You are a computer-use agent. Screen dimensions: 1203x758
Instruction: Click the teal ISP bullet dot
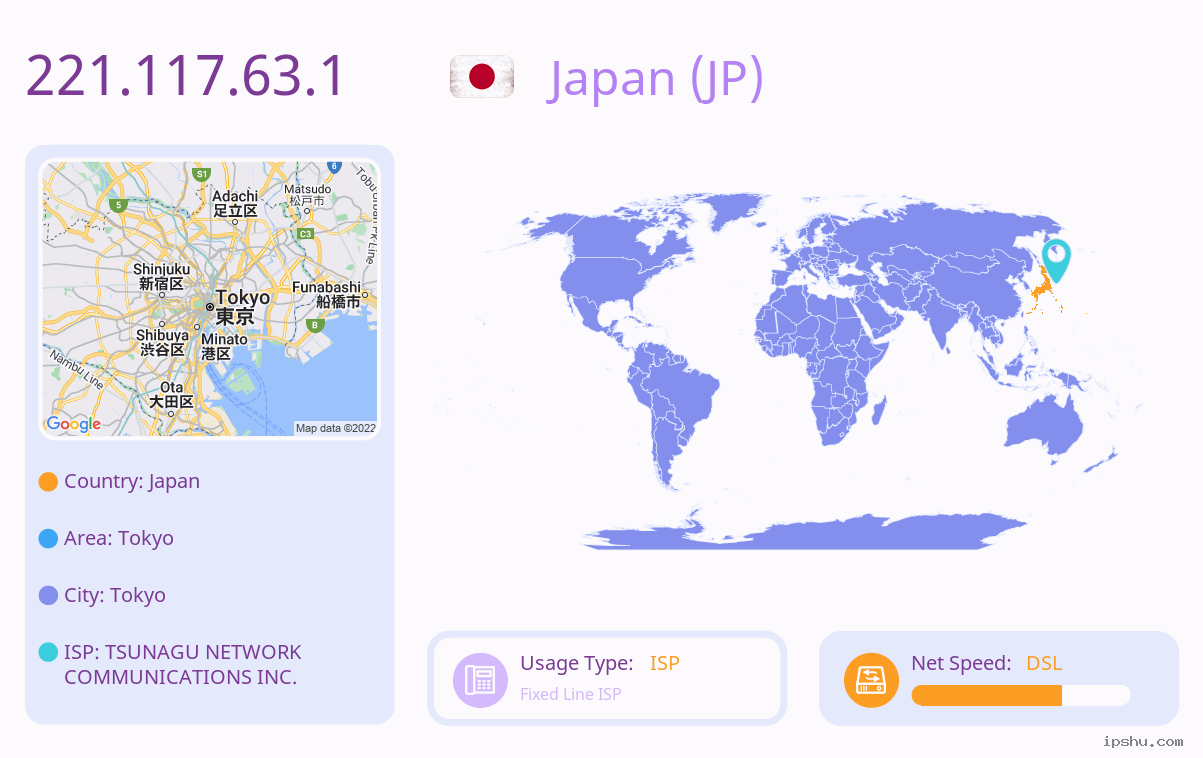point(48,652)
